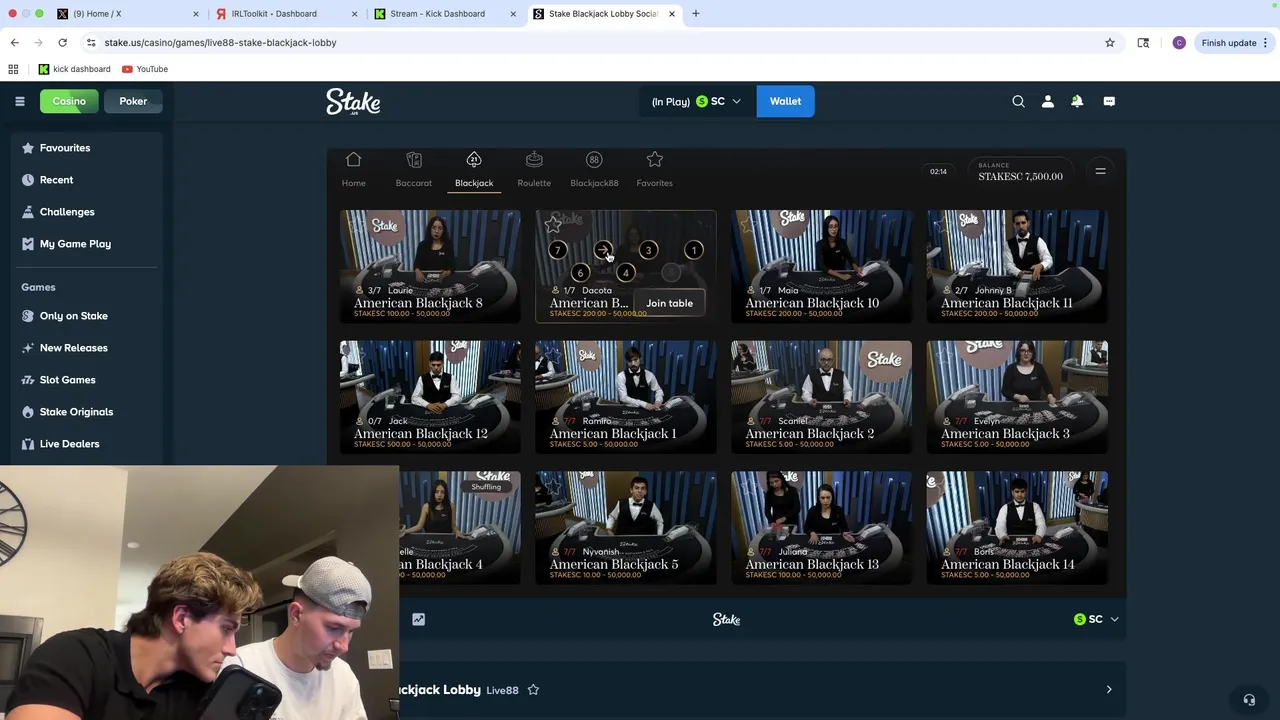Screen dimensions: 1280x720
Task: Favorite the Dacota blackjack table star
Action: pos(553,225)
